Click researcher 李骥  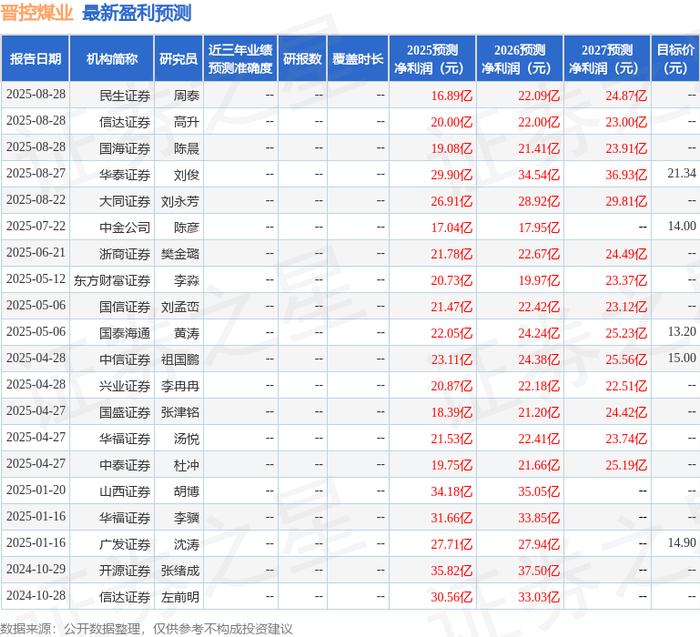(187, 518)
